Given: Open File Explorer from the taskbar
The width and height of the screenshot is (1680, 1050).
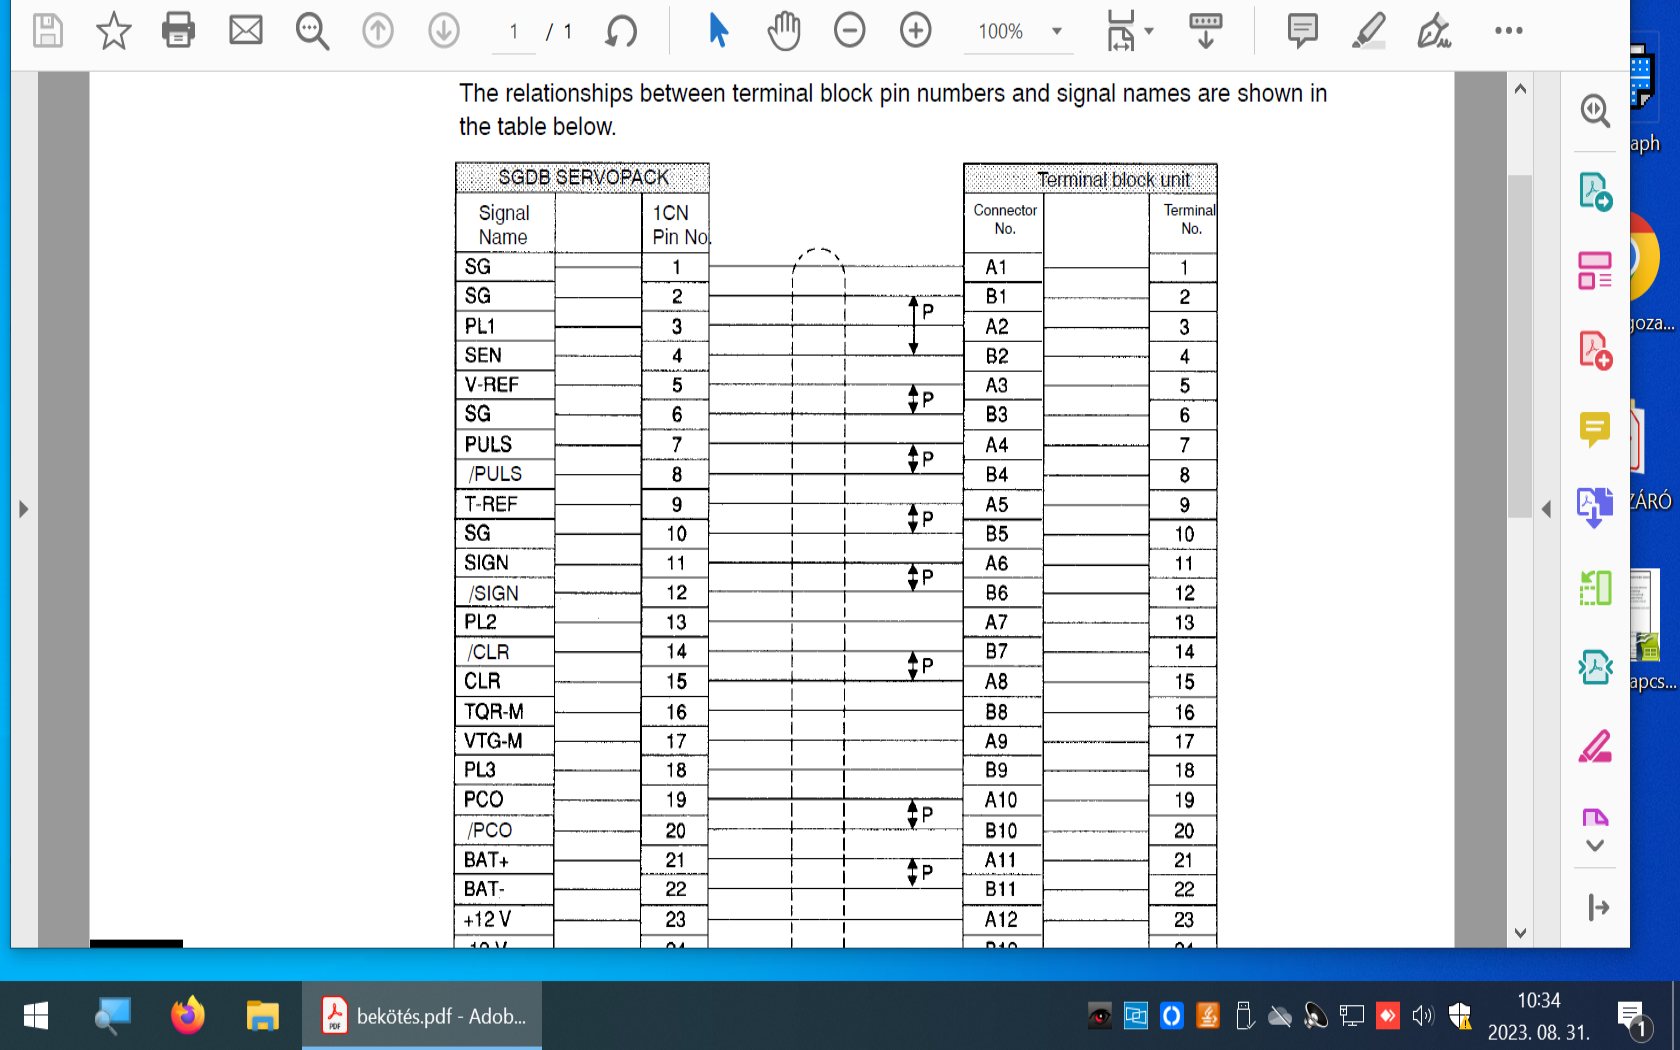Looking at the screenshot, I should (262, 1016).
